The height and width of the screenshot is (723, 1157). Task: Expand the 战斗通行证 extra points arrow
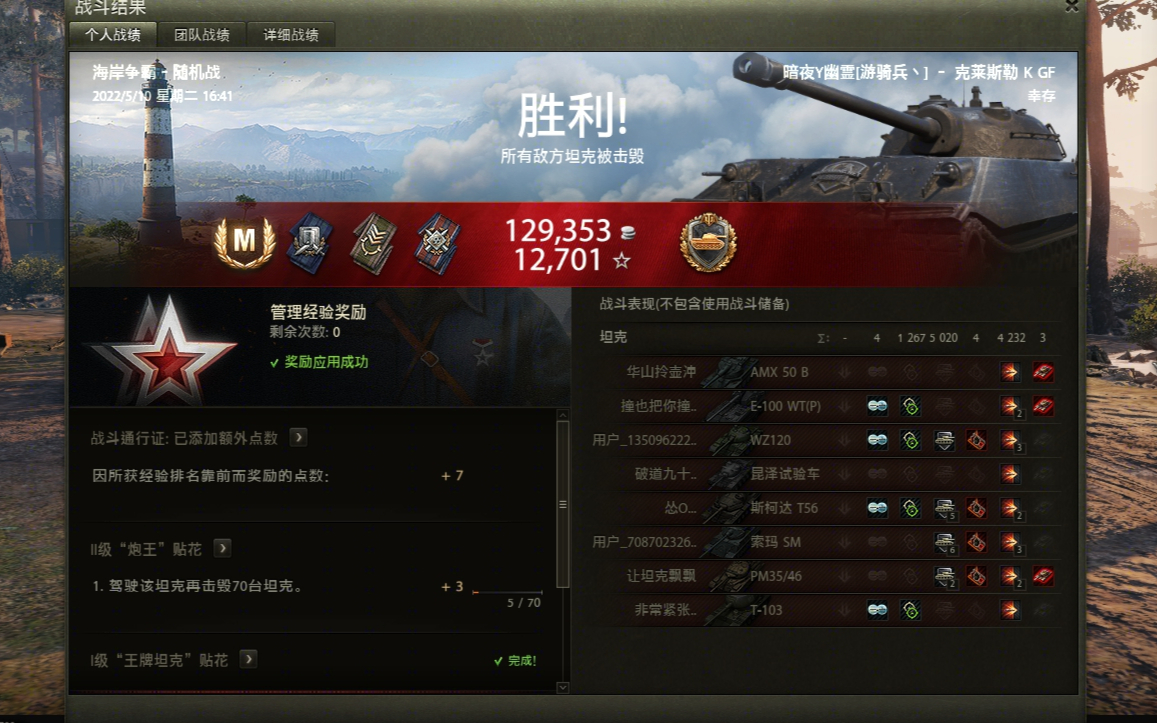(298, 437)
